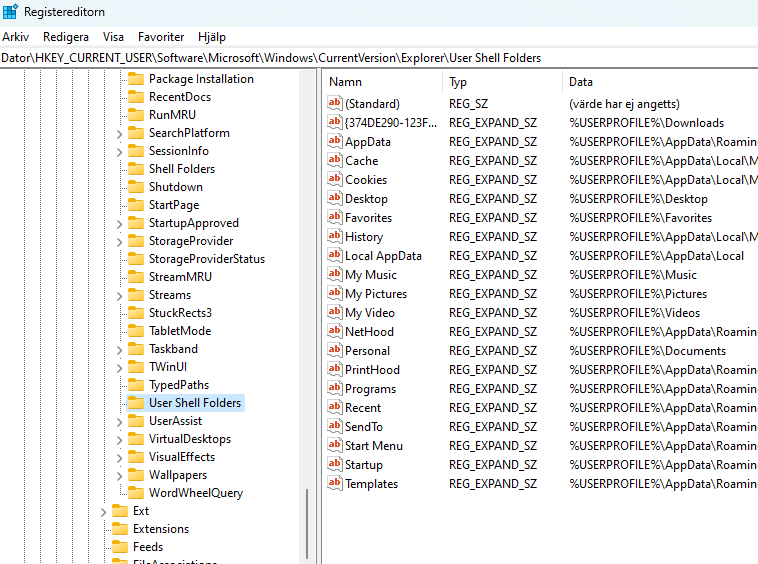Select the StorageProviderStatus folder icon
The height and width of the screenshot is (564, 758).
[x=136, y=259]
